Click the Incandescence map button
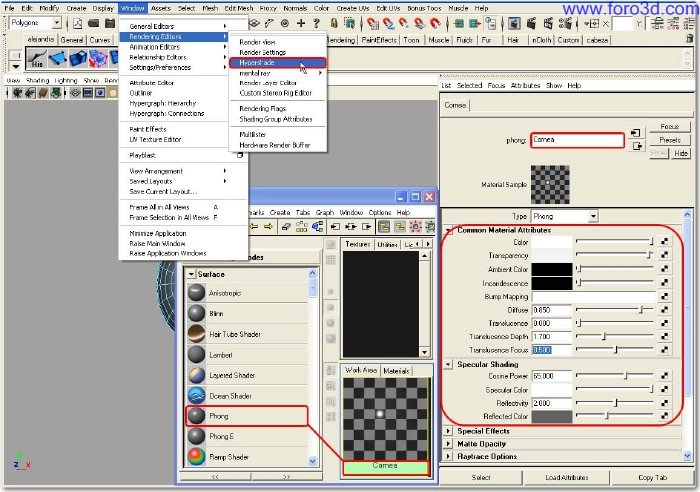 [x=664, y=283]
